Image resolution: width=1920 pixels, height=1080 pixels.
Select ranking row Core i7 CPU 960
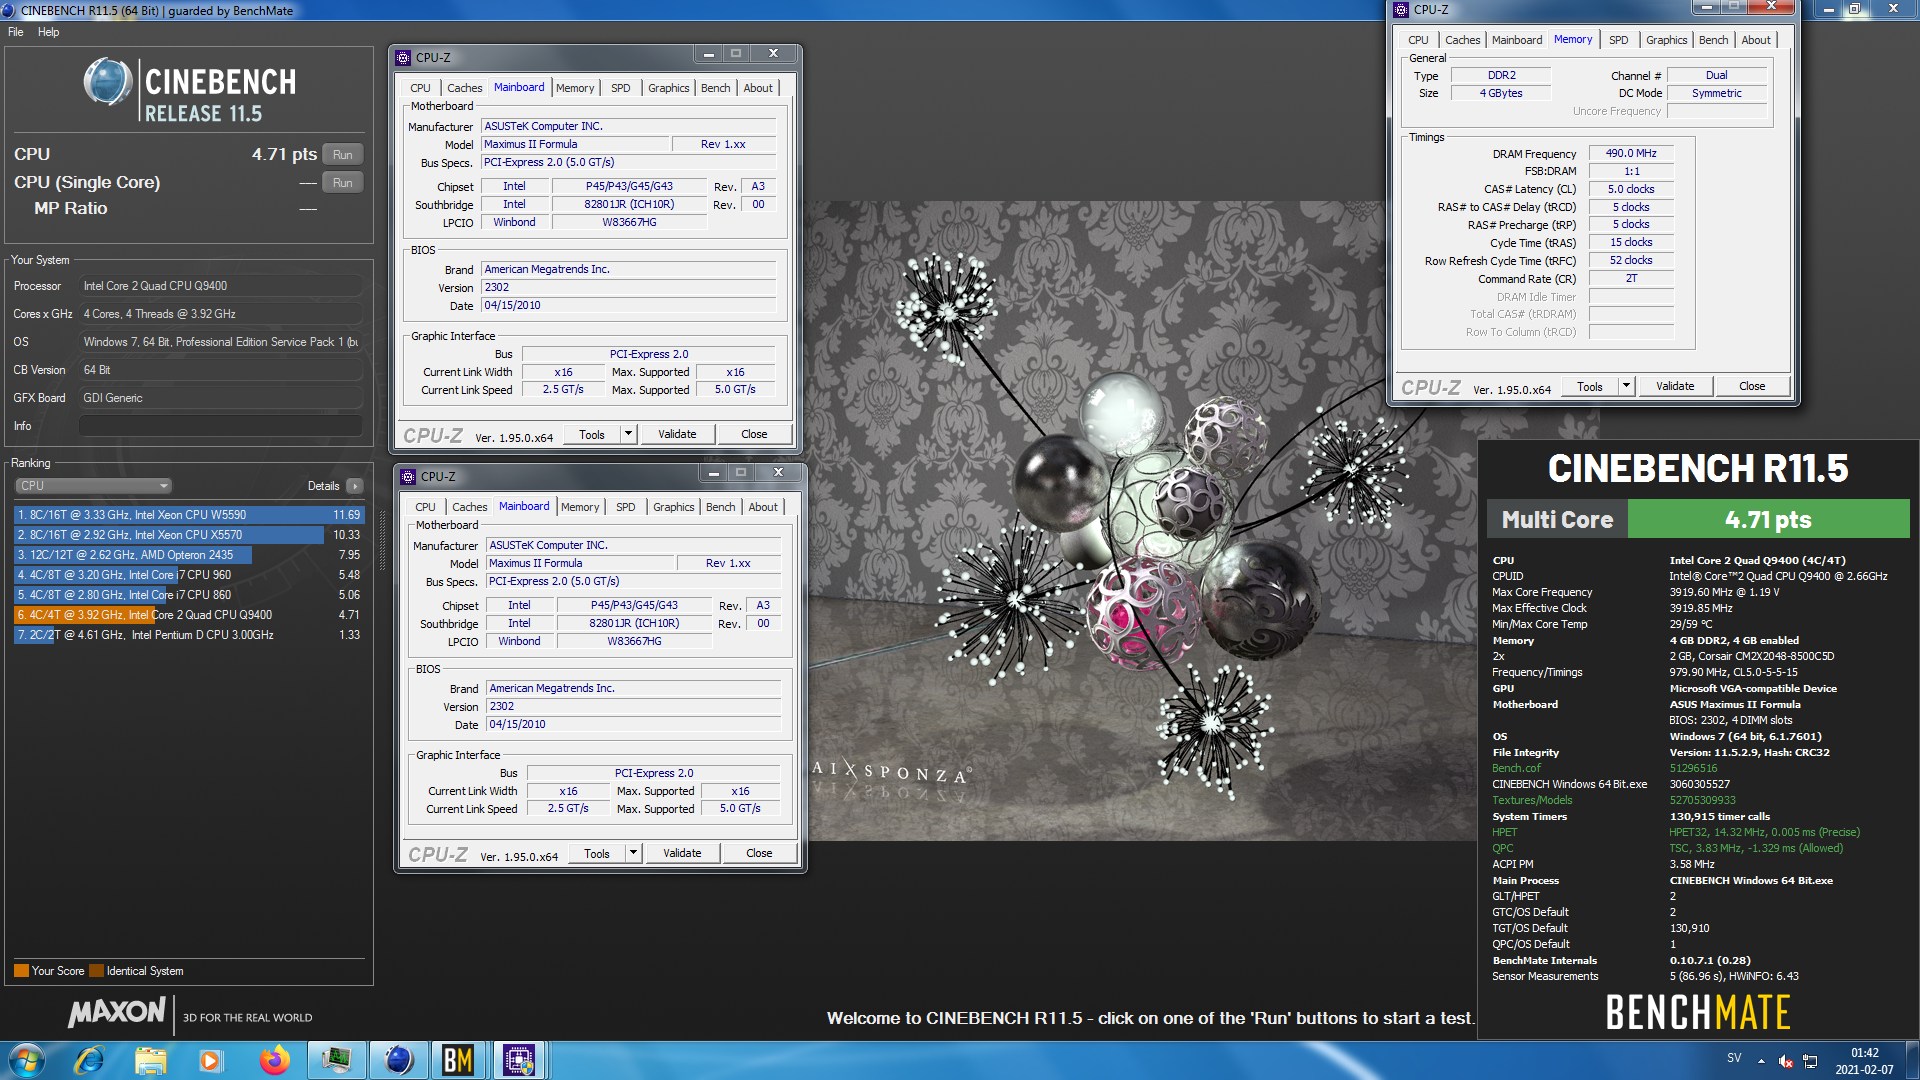click(x=189, y=575)
